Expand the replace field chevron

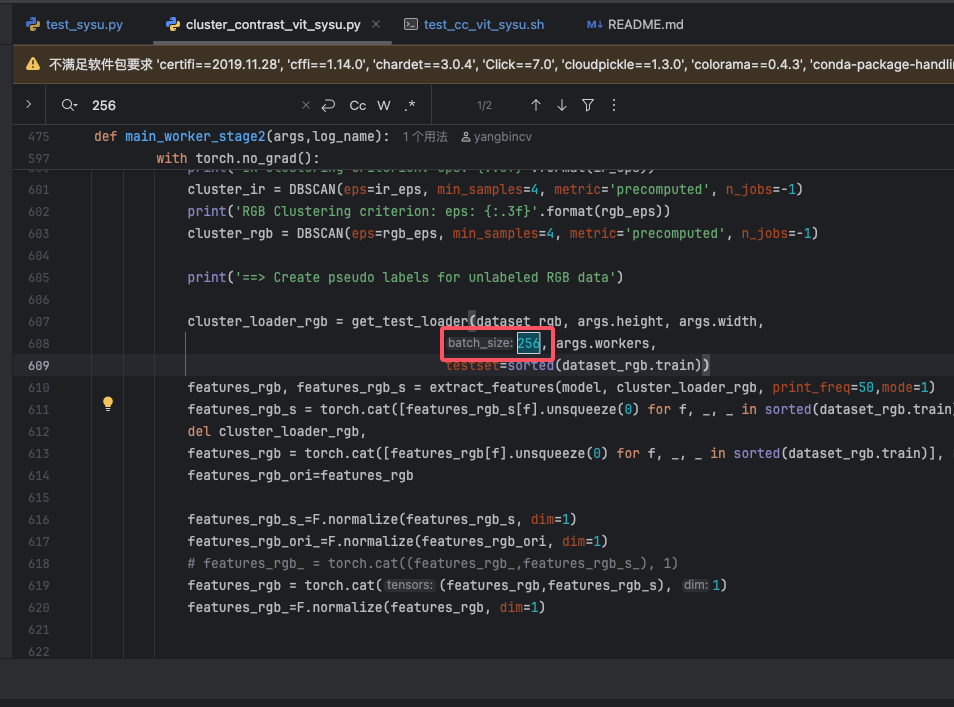coord(29,105)
